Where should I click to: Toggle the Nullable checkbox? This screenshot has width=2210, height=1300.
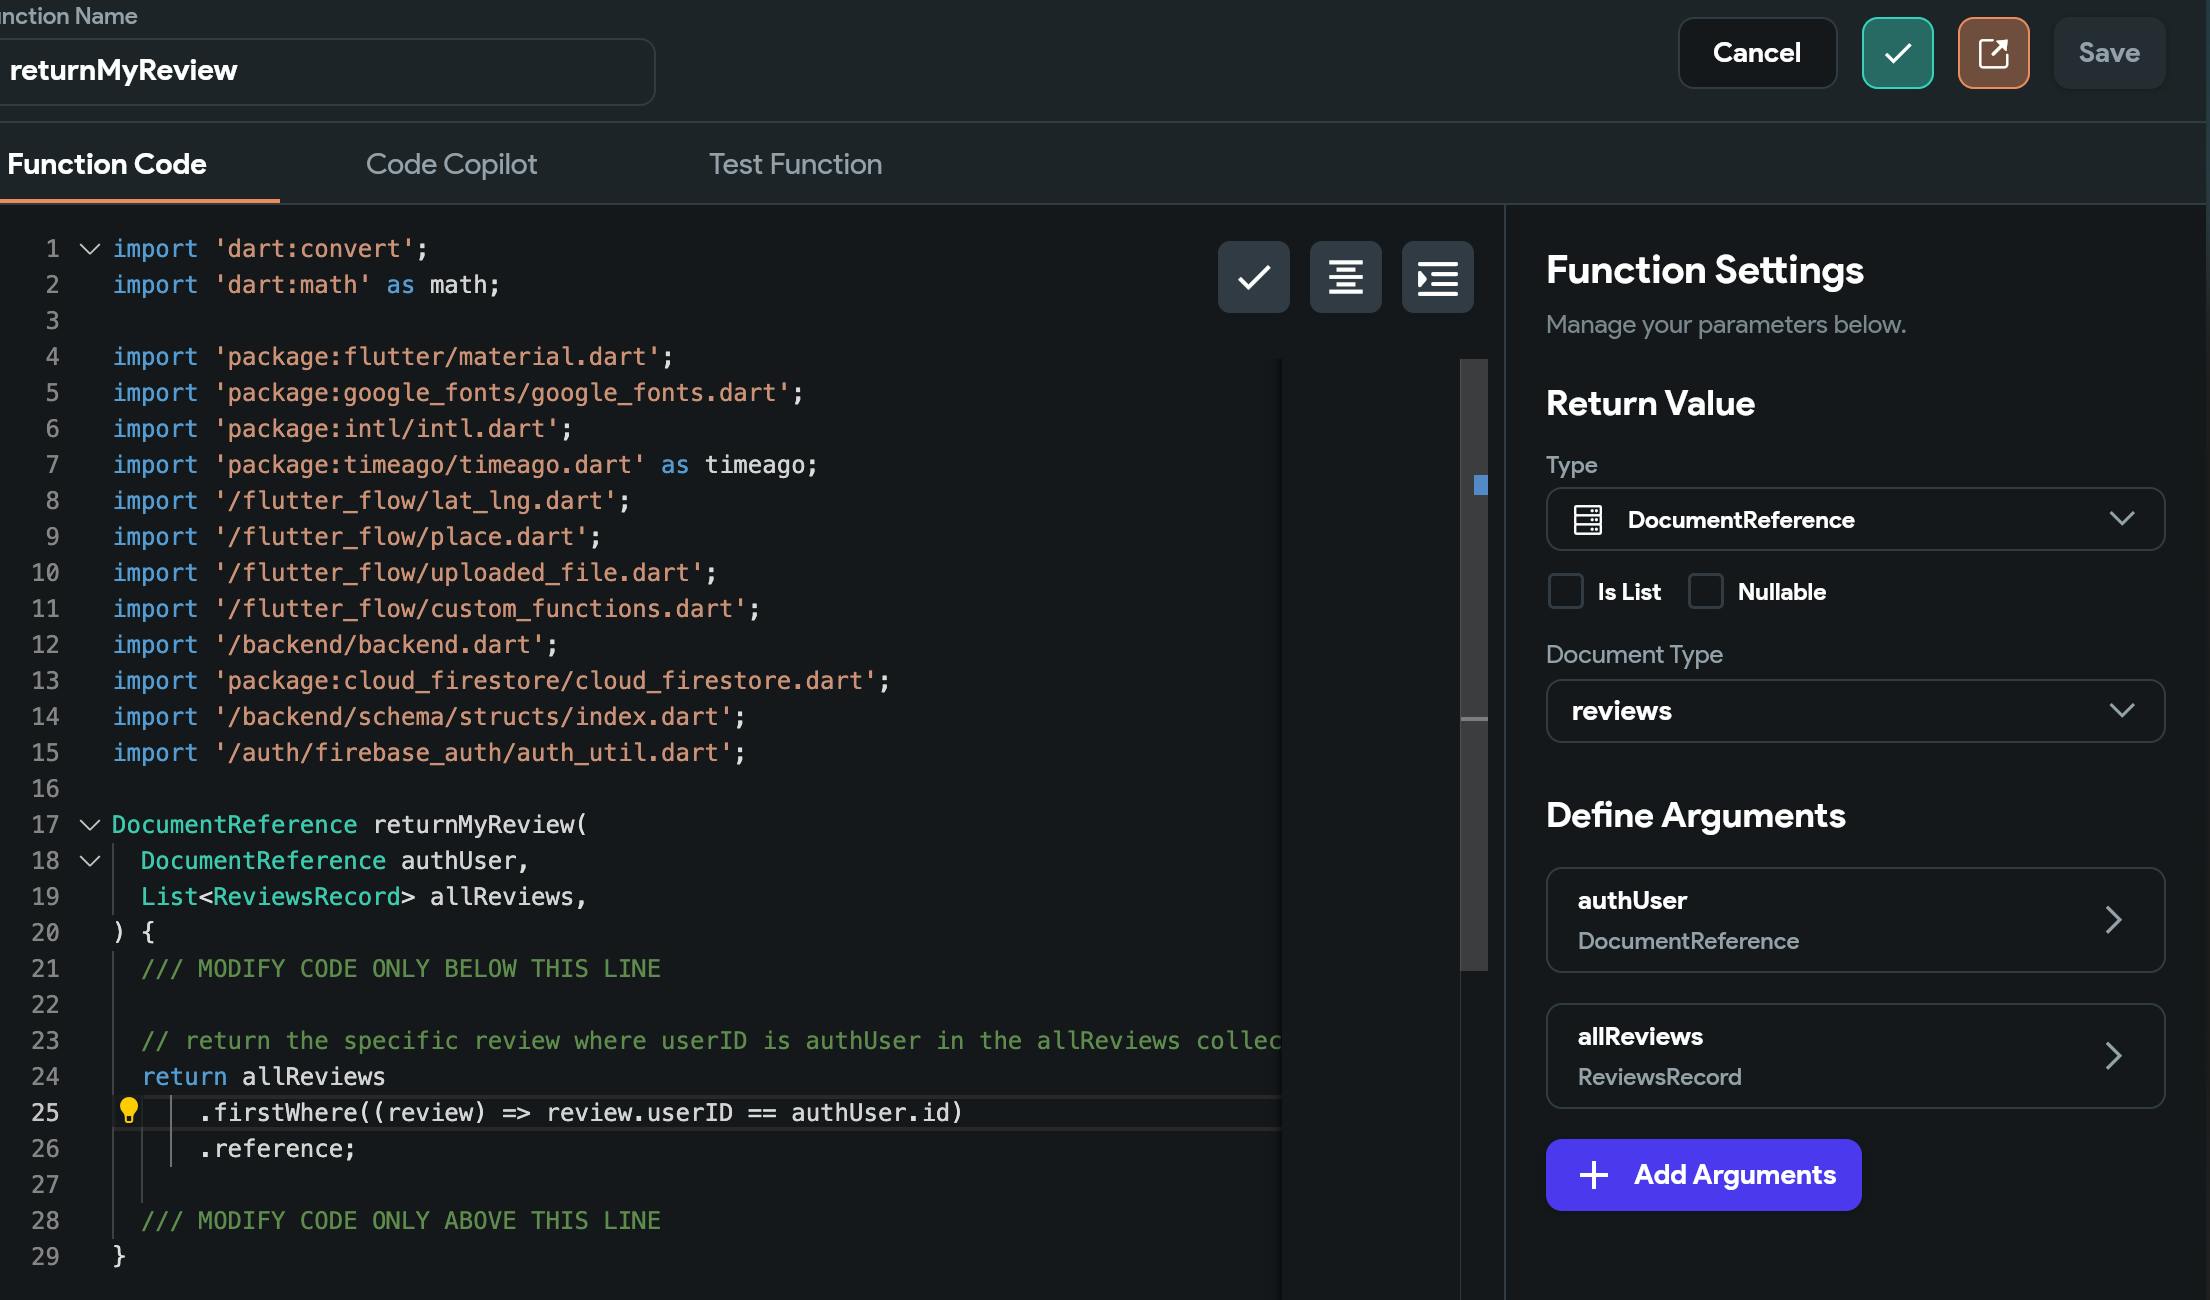click(1706, 592)
